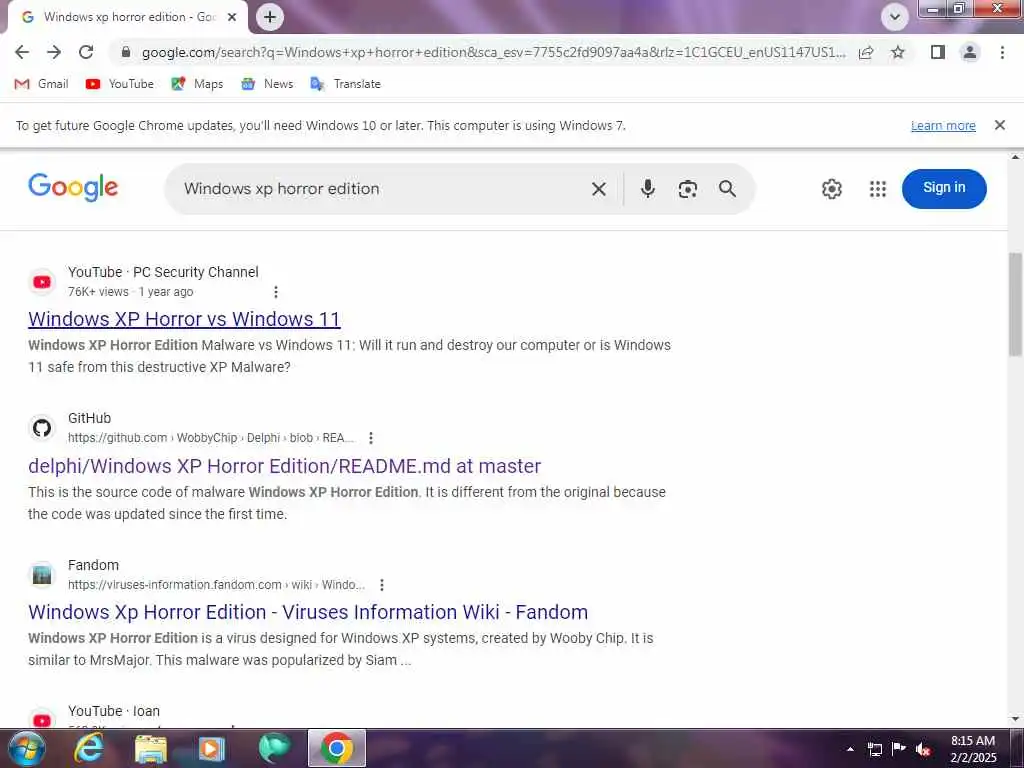Click the github.com WobbyChip breadcrumb URL
1024x768 pixels.
click(x=211, y=438)
